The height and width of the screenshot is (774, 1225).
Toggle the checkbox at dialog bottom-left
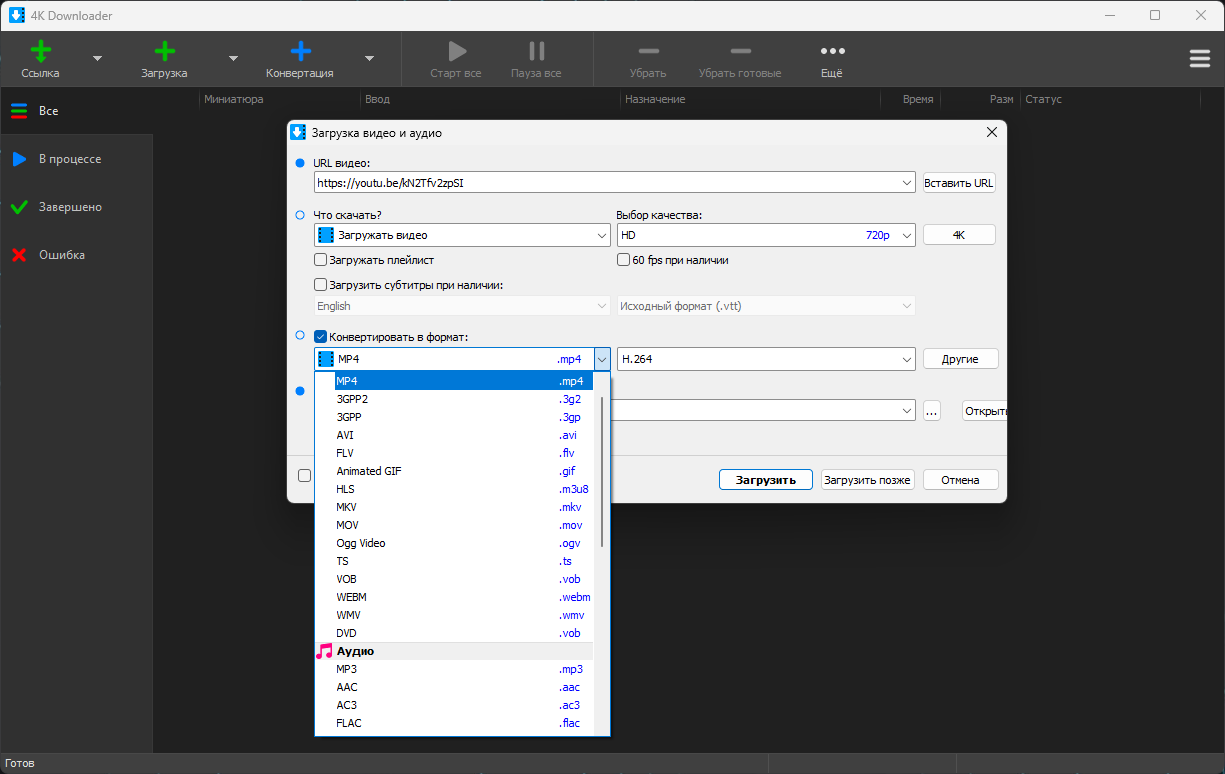tap(305, 476)
